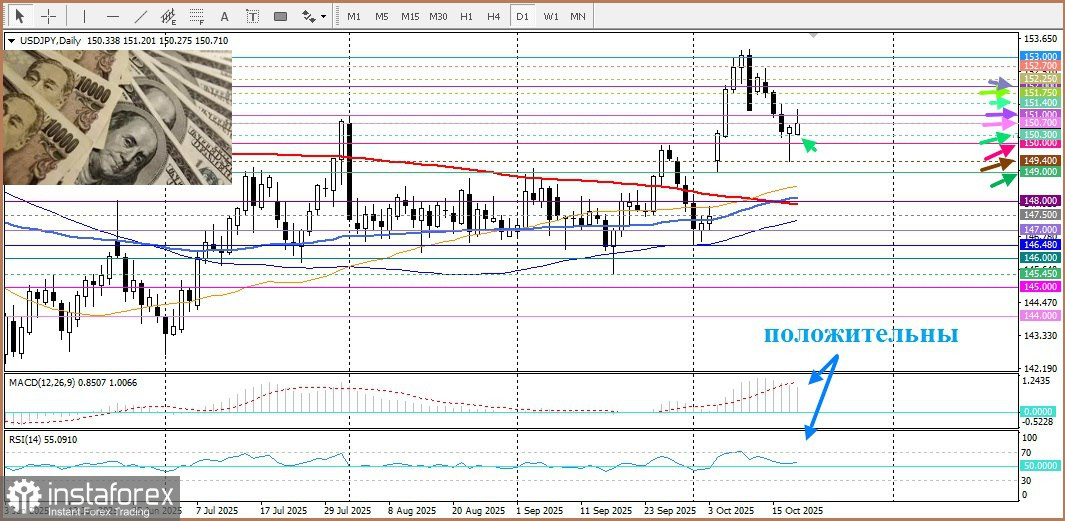The image size is (1065, 521).
Task: Click the 145.000 price level label
Action: (x=1040, y=287)
